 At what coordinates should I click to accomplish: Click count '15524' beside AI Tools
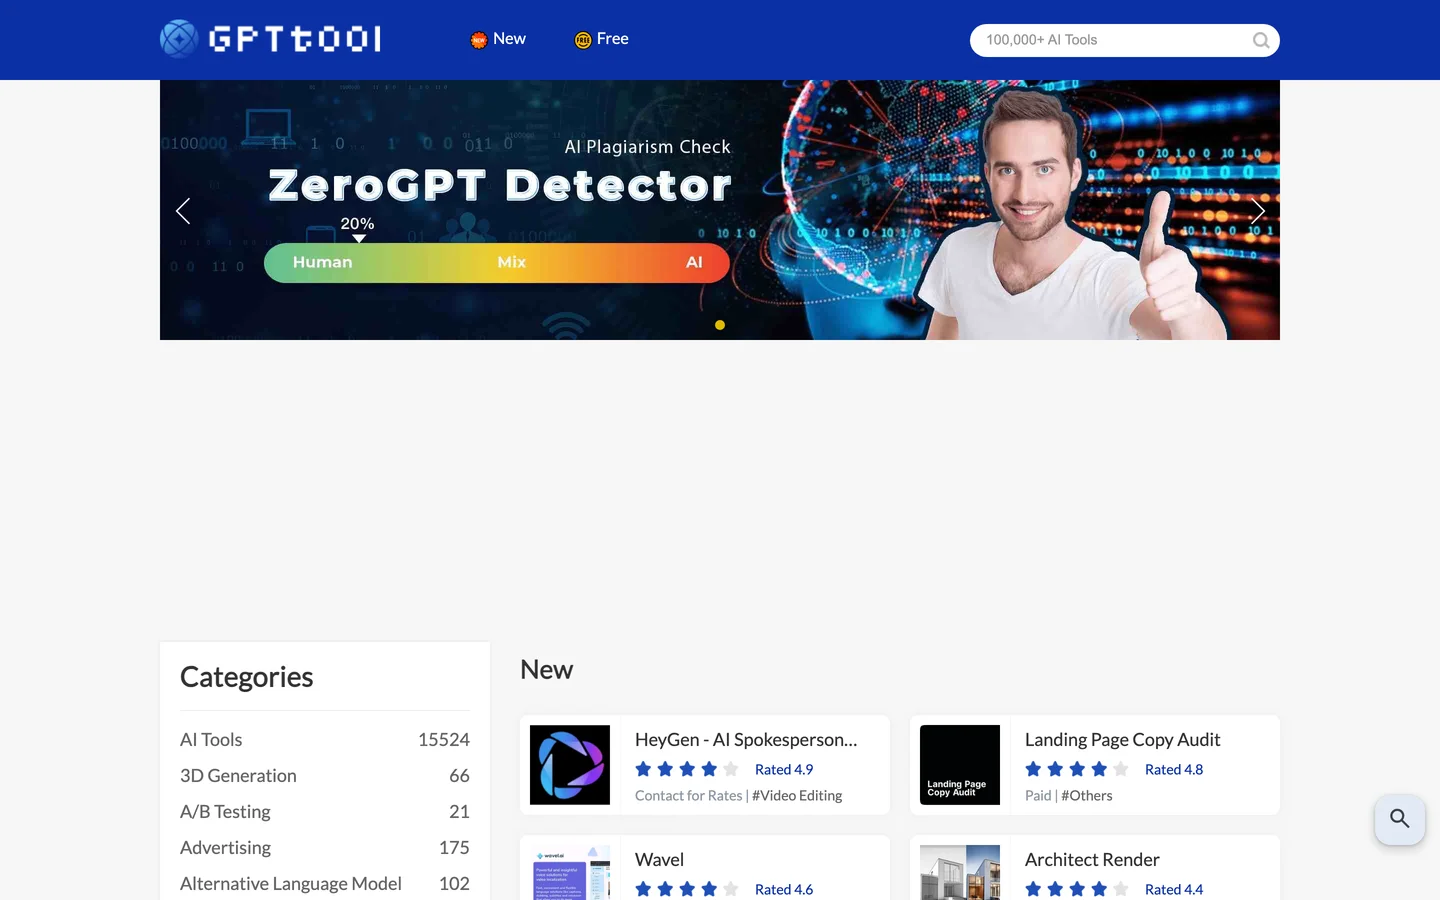[444, 740]
